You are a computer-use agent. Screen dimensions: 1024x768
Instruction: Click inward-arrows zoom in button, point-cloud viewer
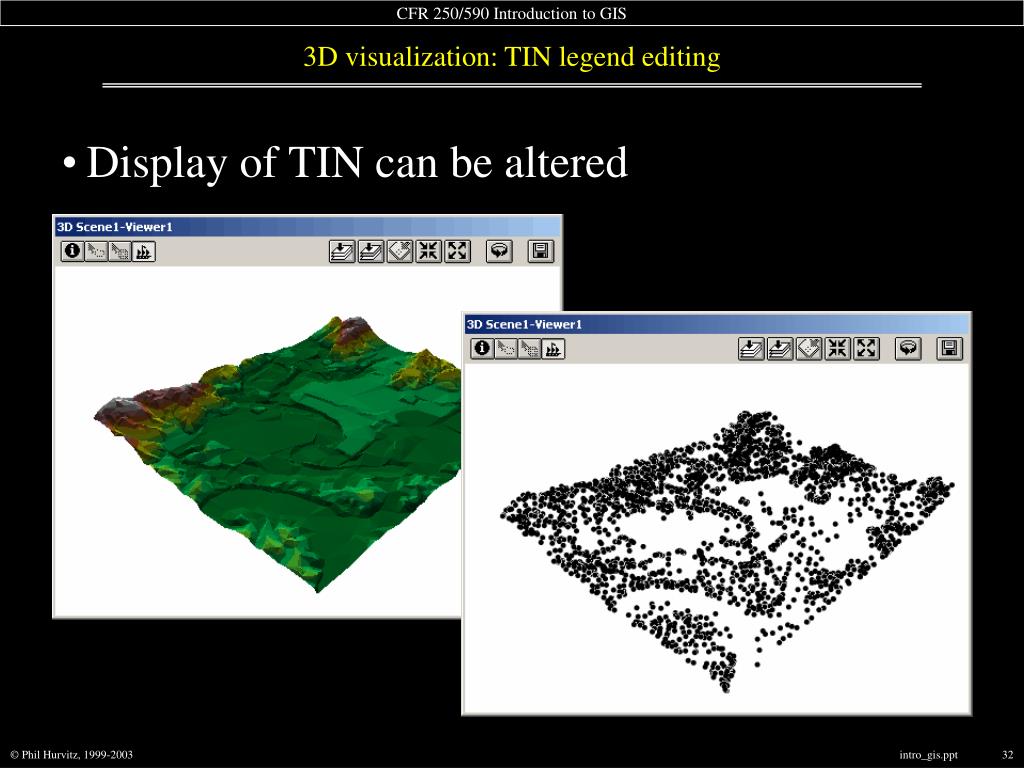[x=837, y=349]
